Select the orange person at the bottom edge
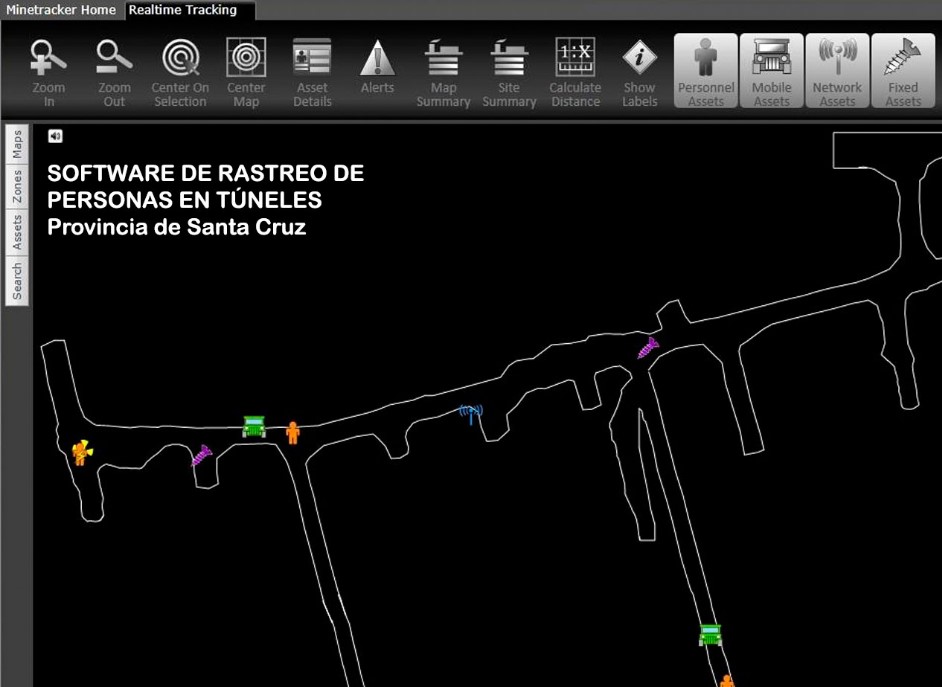942x687 pixels. [727, 681]
